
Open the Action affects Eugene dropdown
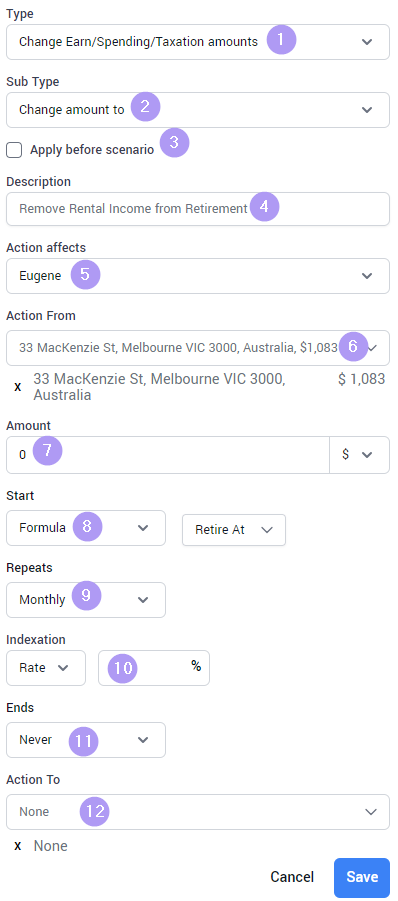pos(198,276)
